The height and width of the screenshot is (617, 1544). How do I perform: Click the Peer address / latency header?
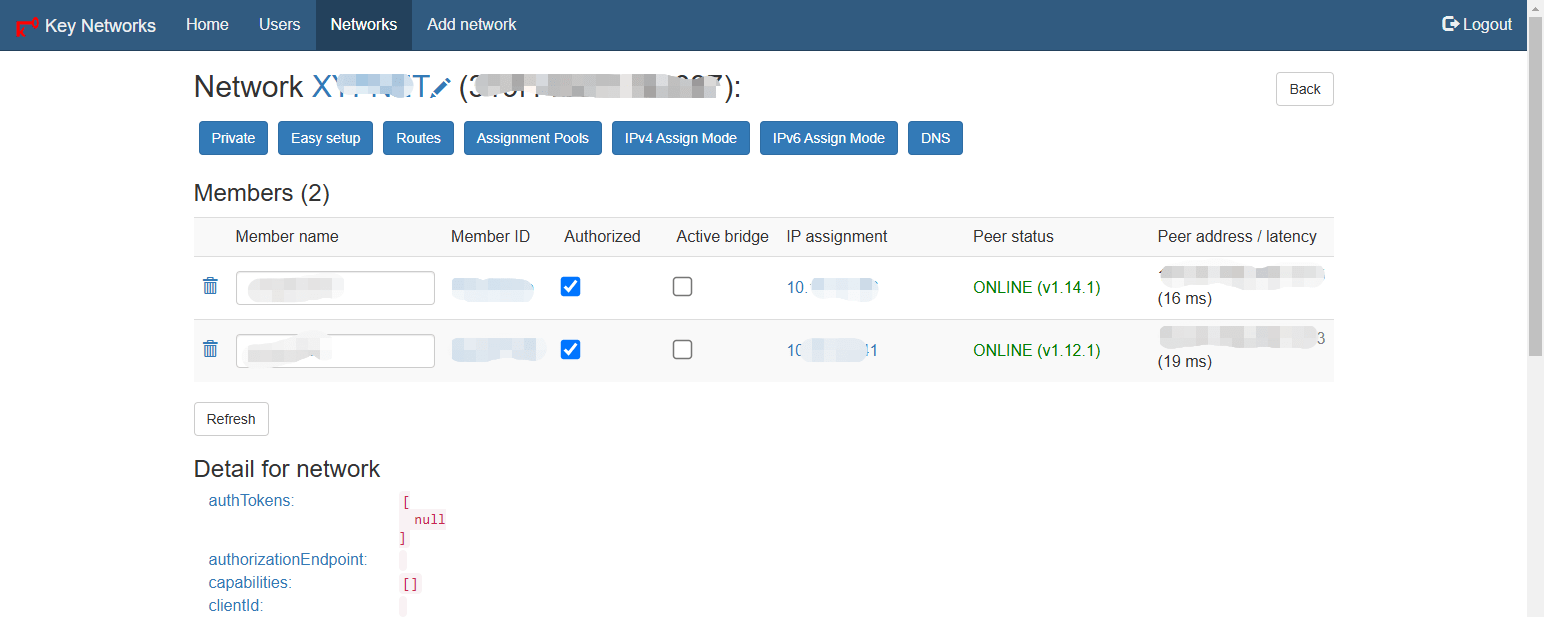click(x=1237, y=237)
